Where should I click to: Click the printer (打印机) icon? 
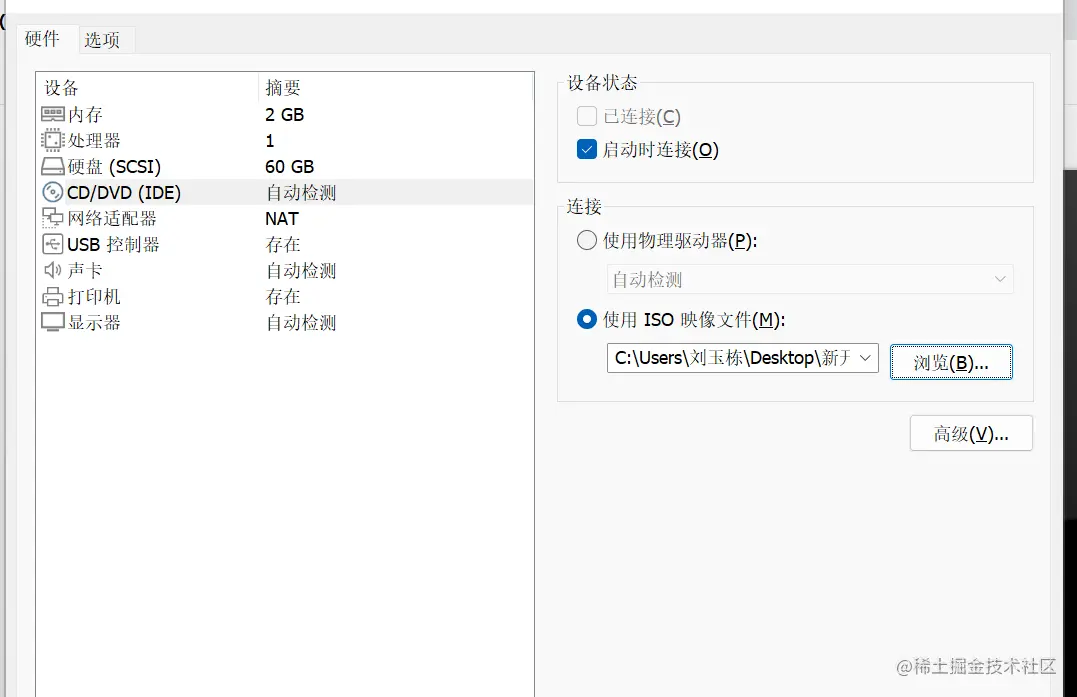[x=53, y=297]
